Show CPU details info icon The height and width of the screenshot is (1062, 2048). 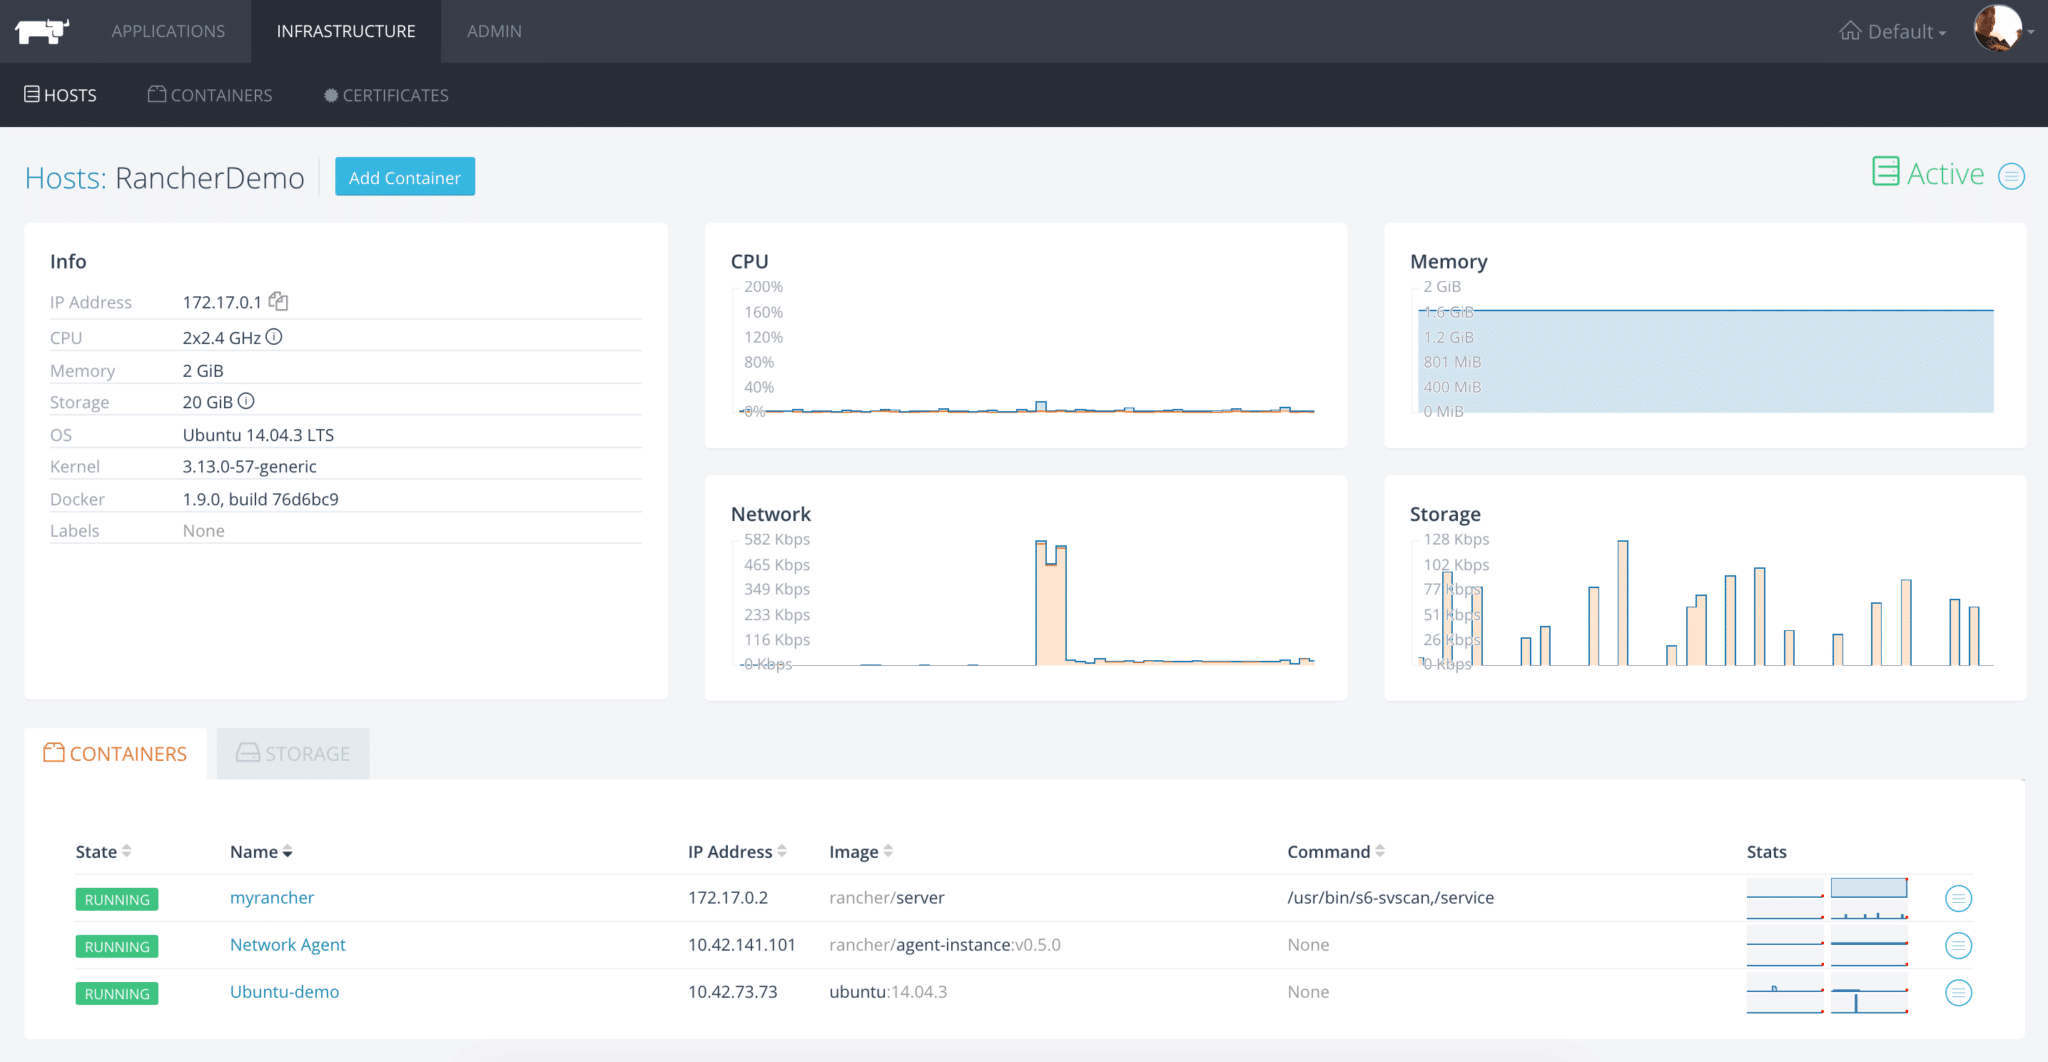point(274,337)
